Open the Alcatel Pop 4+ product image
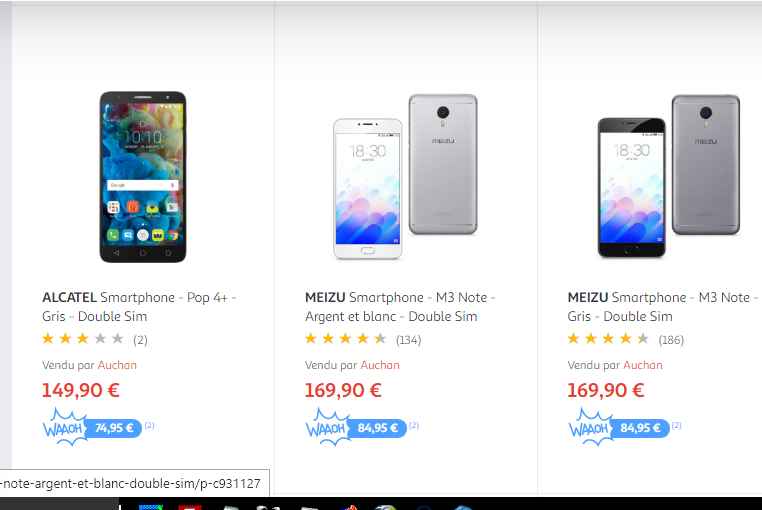This screenshot has height=510, width=762. [x=143, y=177]
